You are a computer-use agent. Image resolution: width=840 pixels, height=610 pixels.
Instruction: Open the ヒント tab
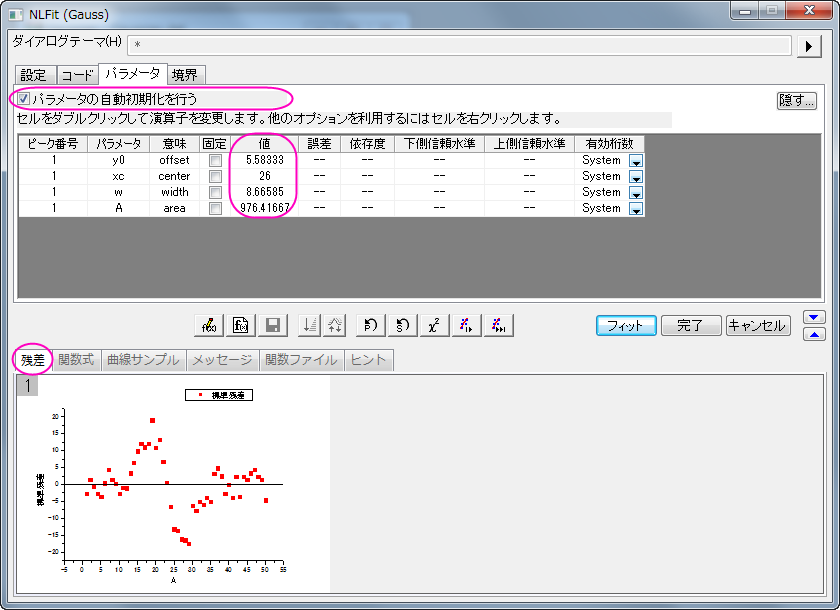(x=369, y=360)
